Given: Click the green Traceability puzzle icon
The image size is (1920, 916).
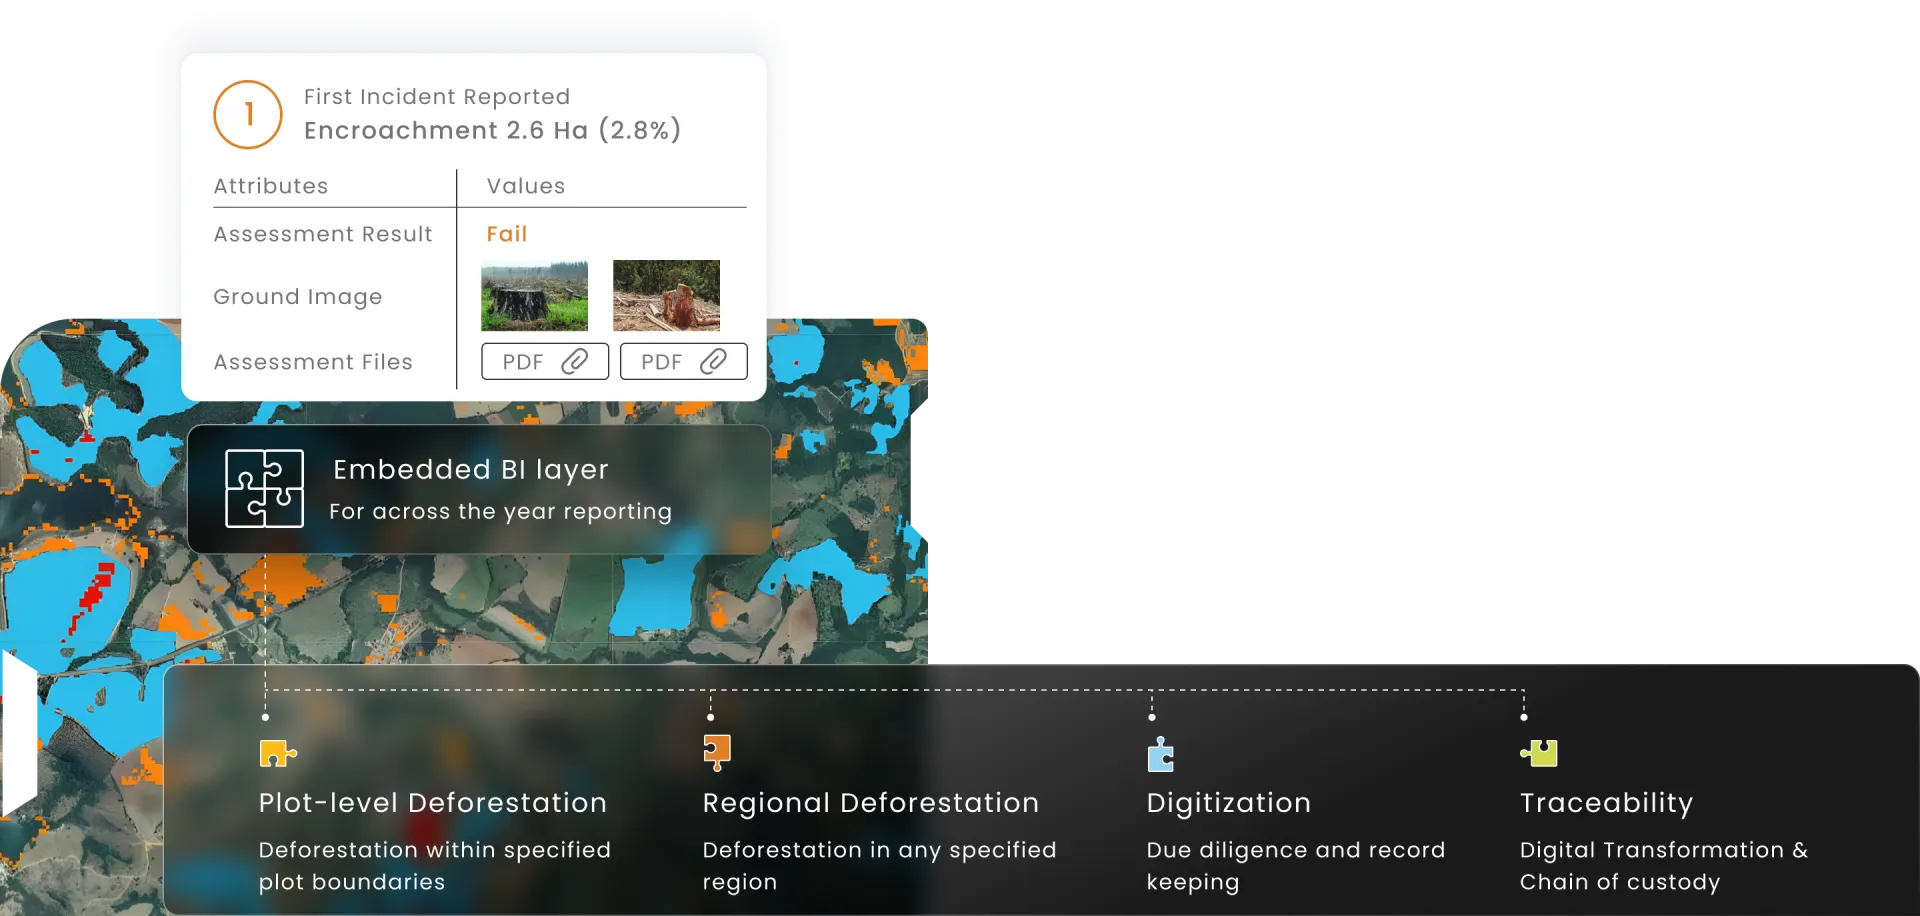Looking at the screenshot, I should pyautogui.click(x=1539, y=753).
